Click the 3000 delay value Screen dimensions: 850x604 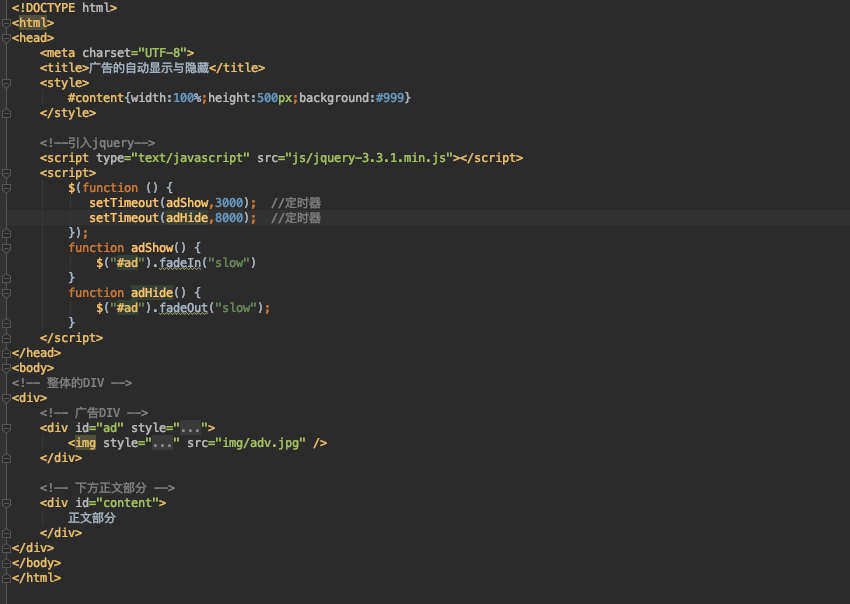(x=229, y=203)
